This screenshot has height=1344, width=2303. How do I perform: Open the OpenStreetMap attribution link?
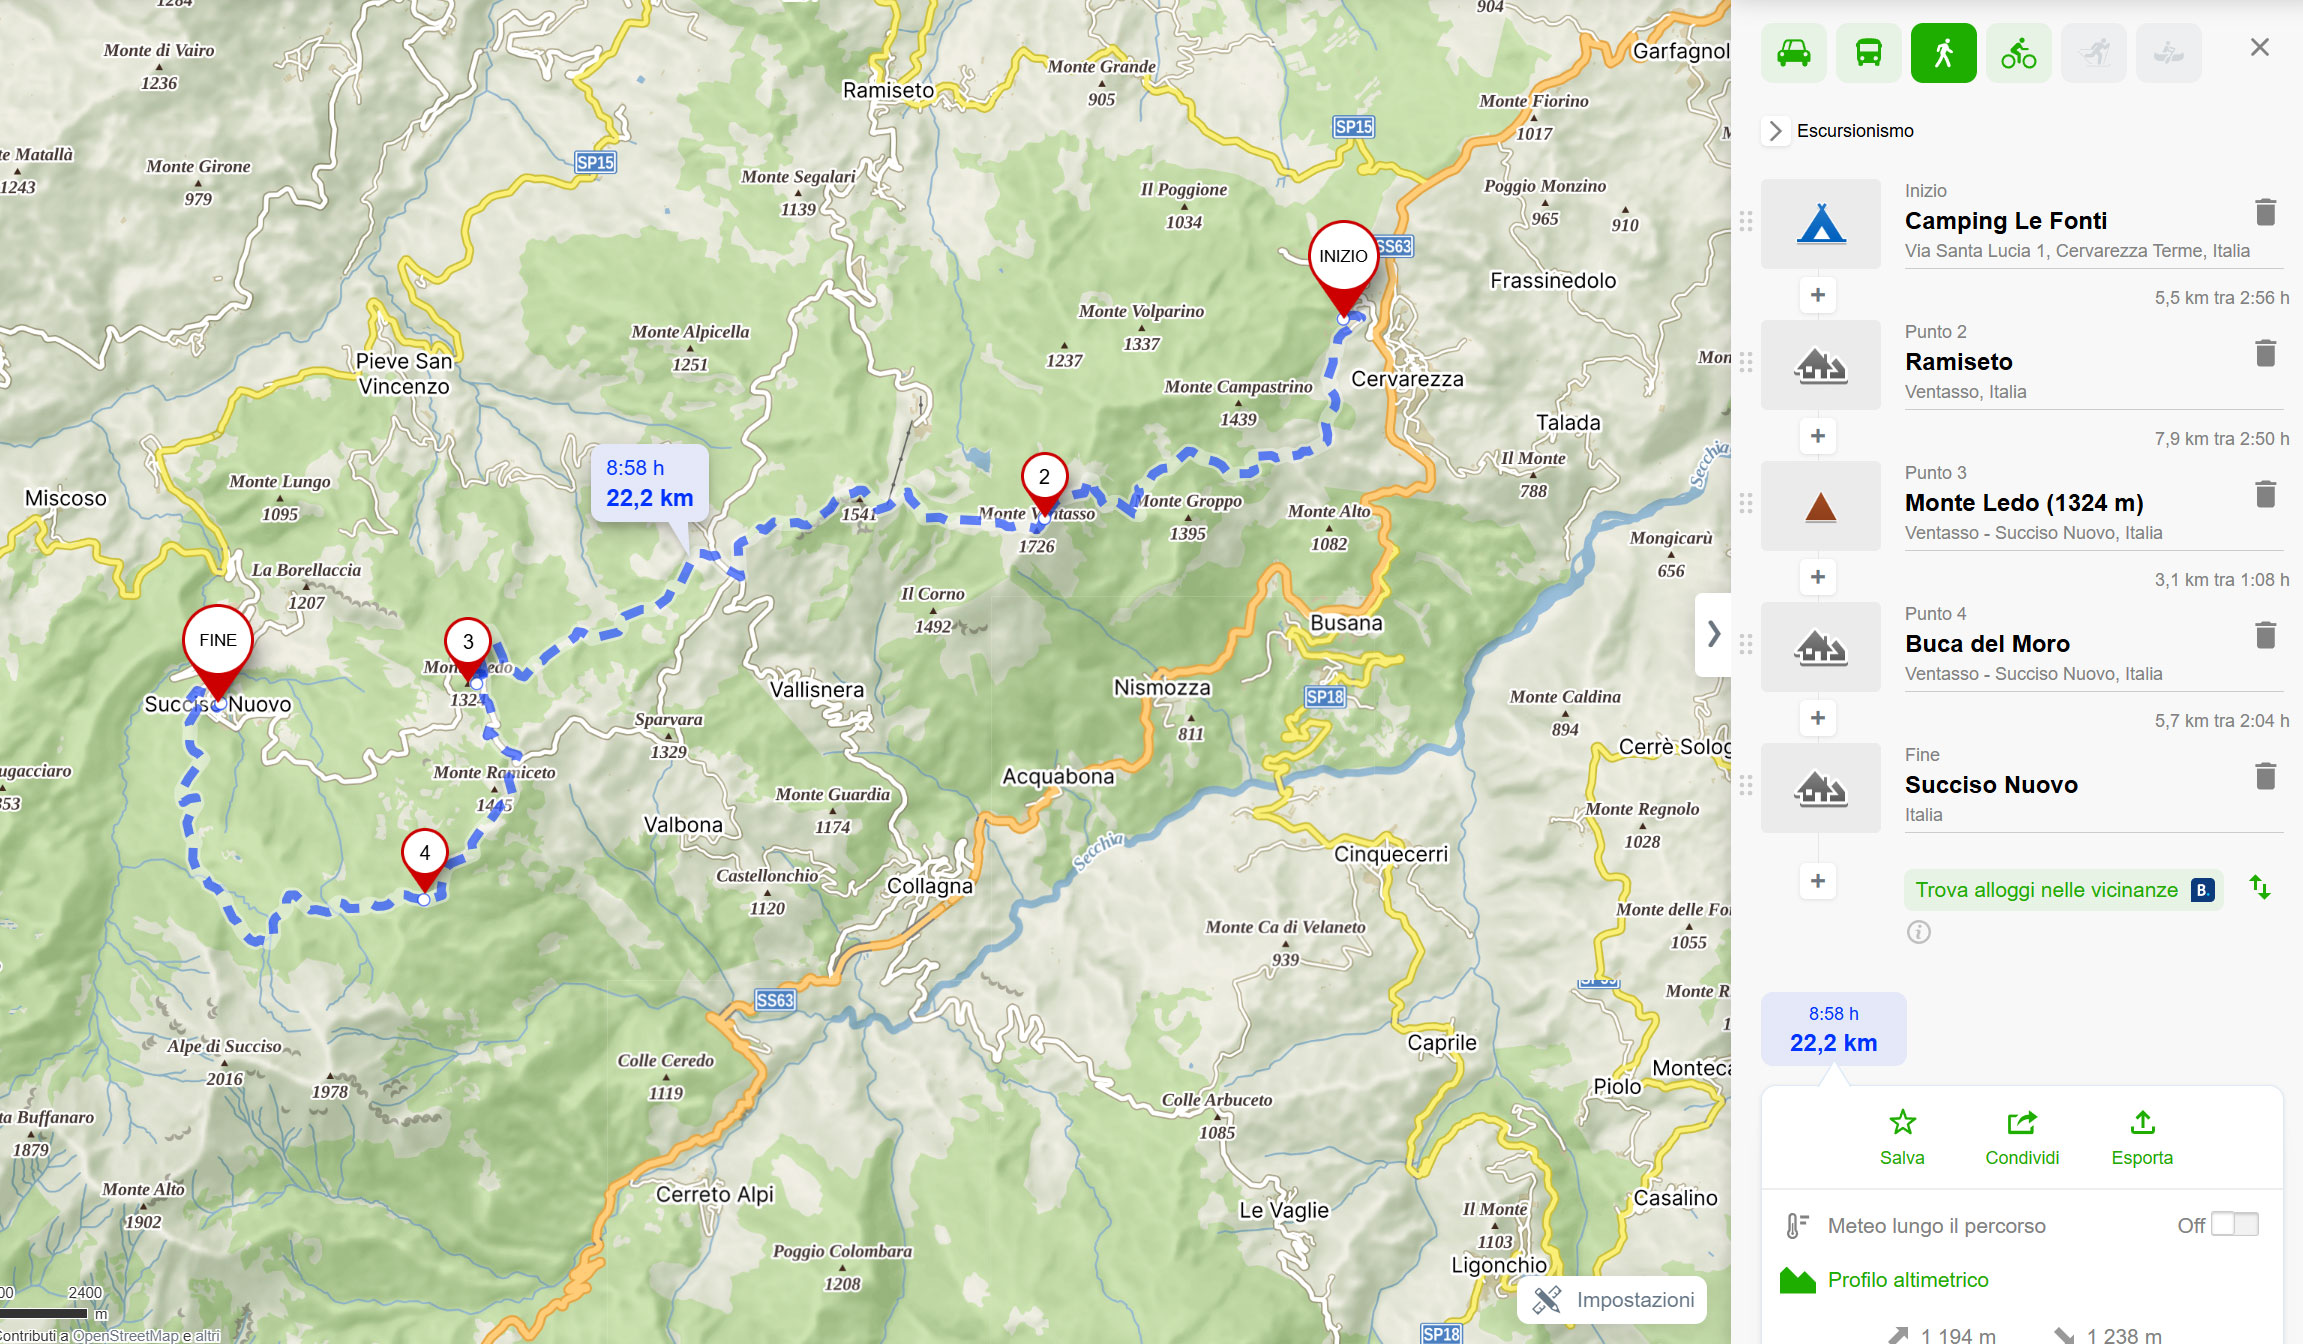tap(125, 1335)
